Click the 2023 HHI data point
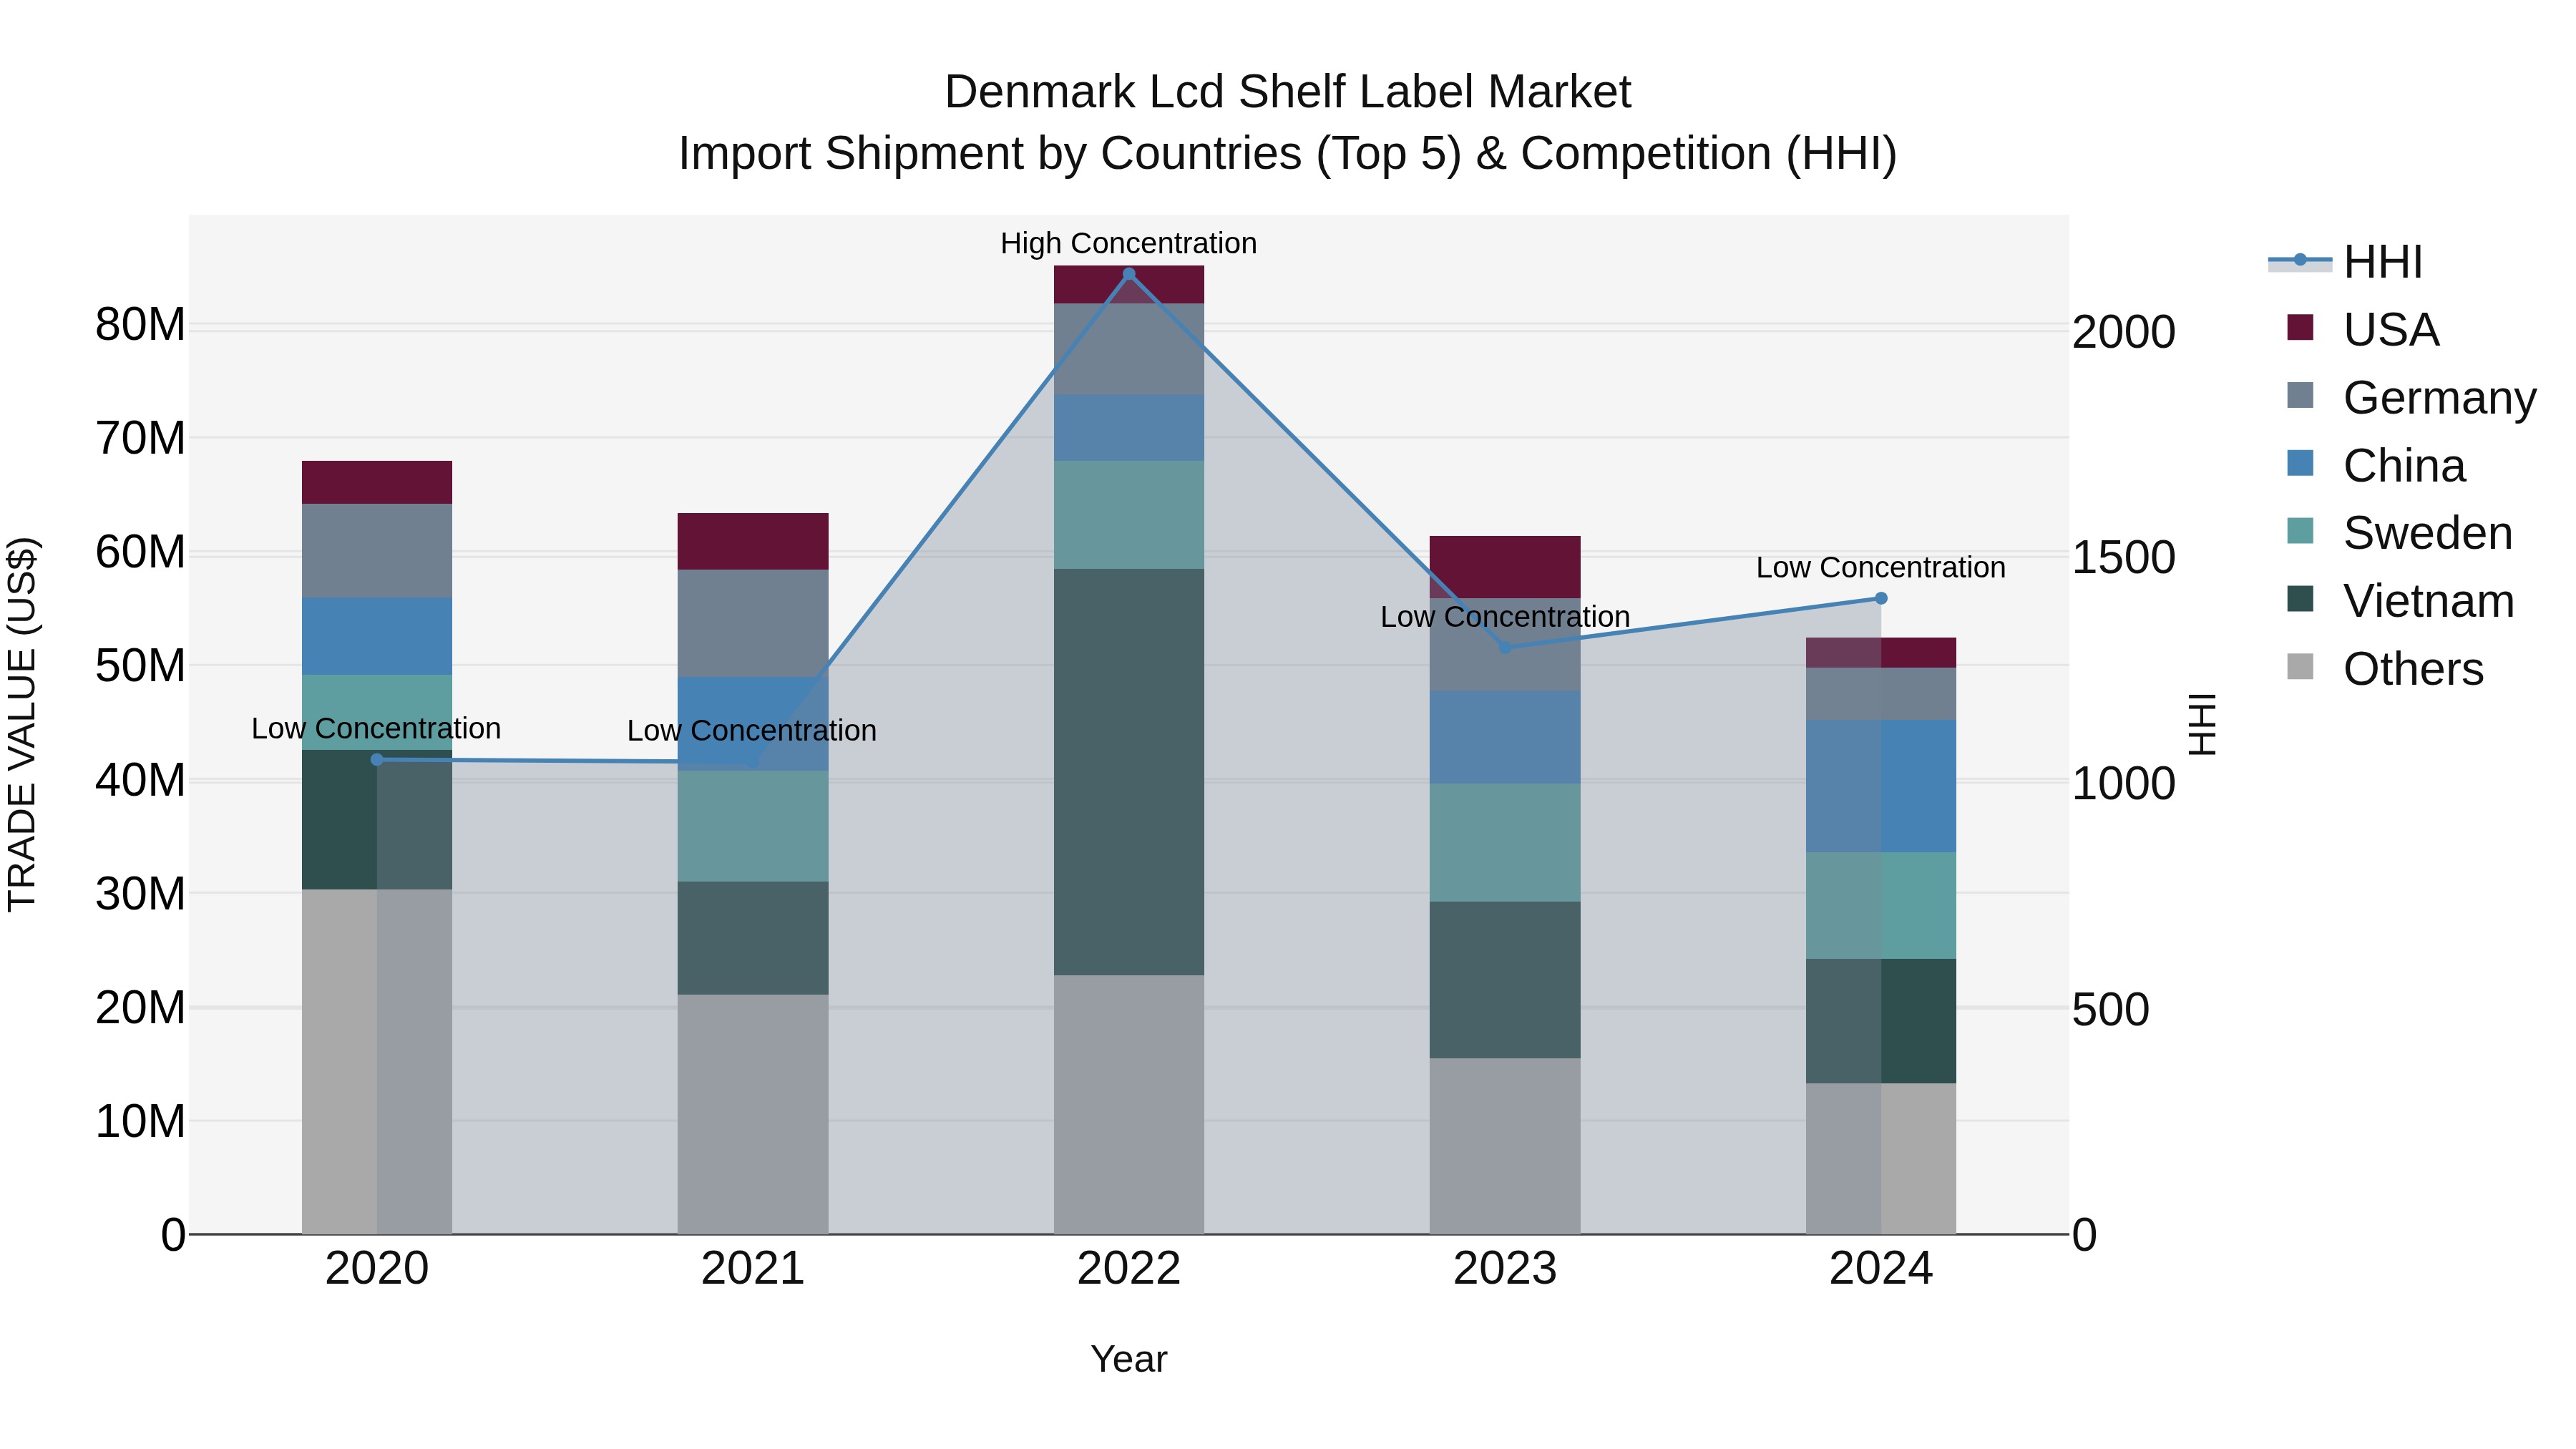 pos(1505,648)
